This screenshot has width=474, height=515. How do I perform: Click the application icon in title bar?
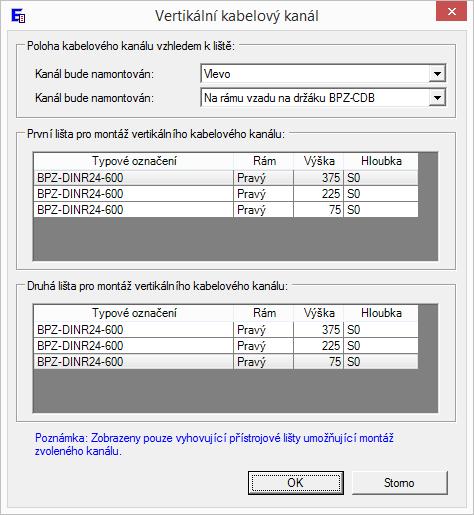click(x=18, y=16)
